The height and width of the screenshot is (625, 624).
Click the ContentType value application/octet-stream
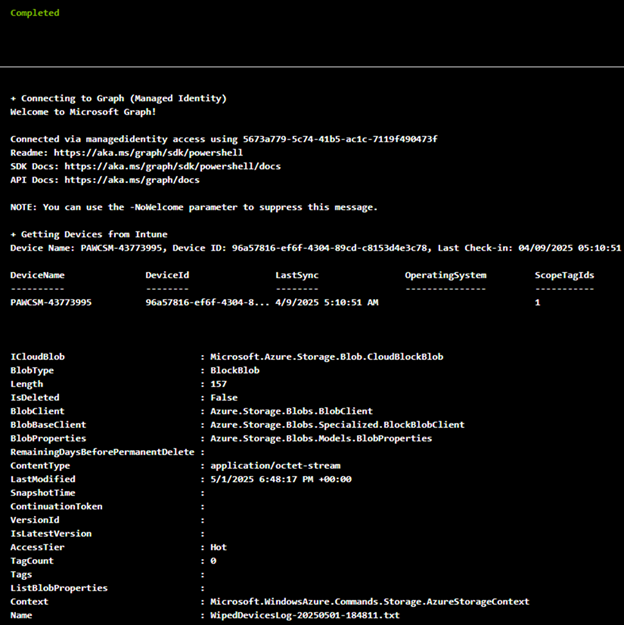click(276, 466)
